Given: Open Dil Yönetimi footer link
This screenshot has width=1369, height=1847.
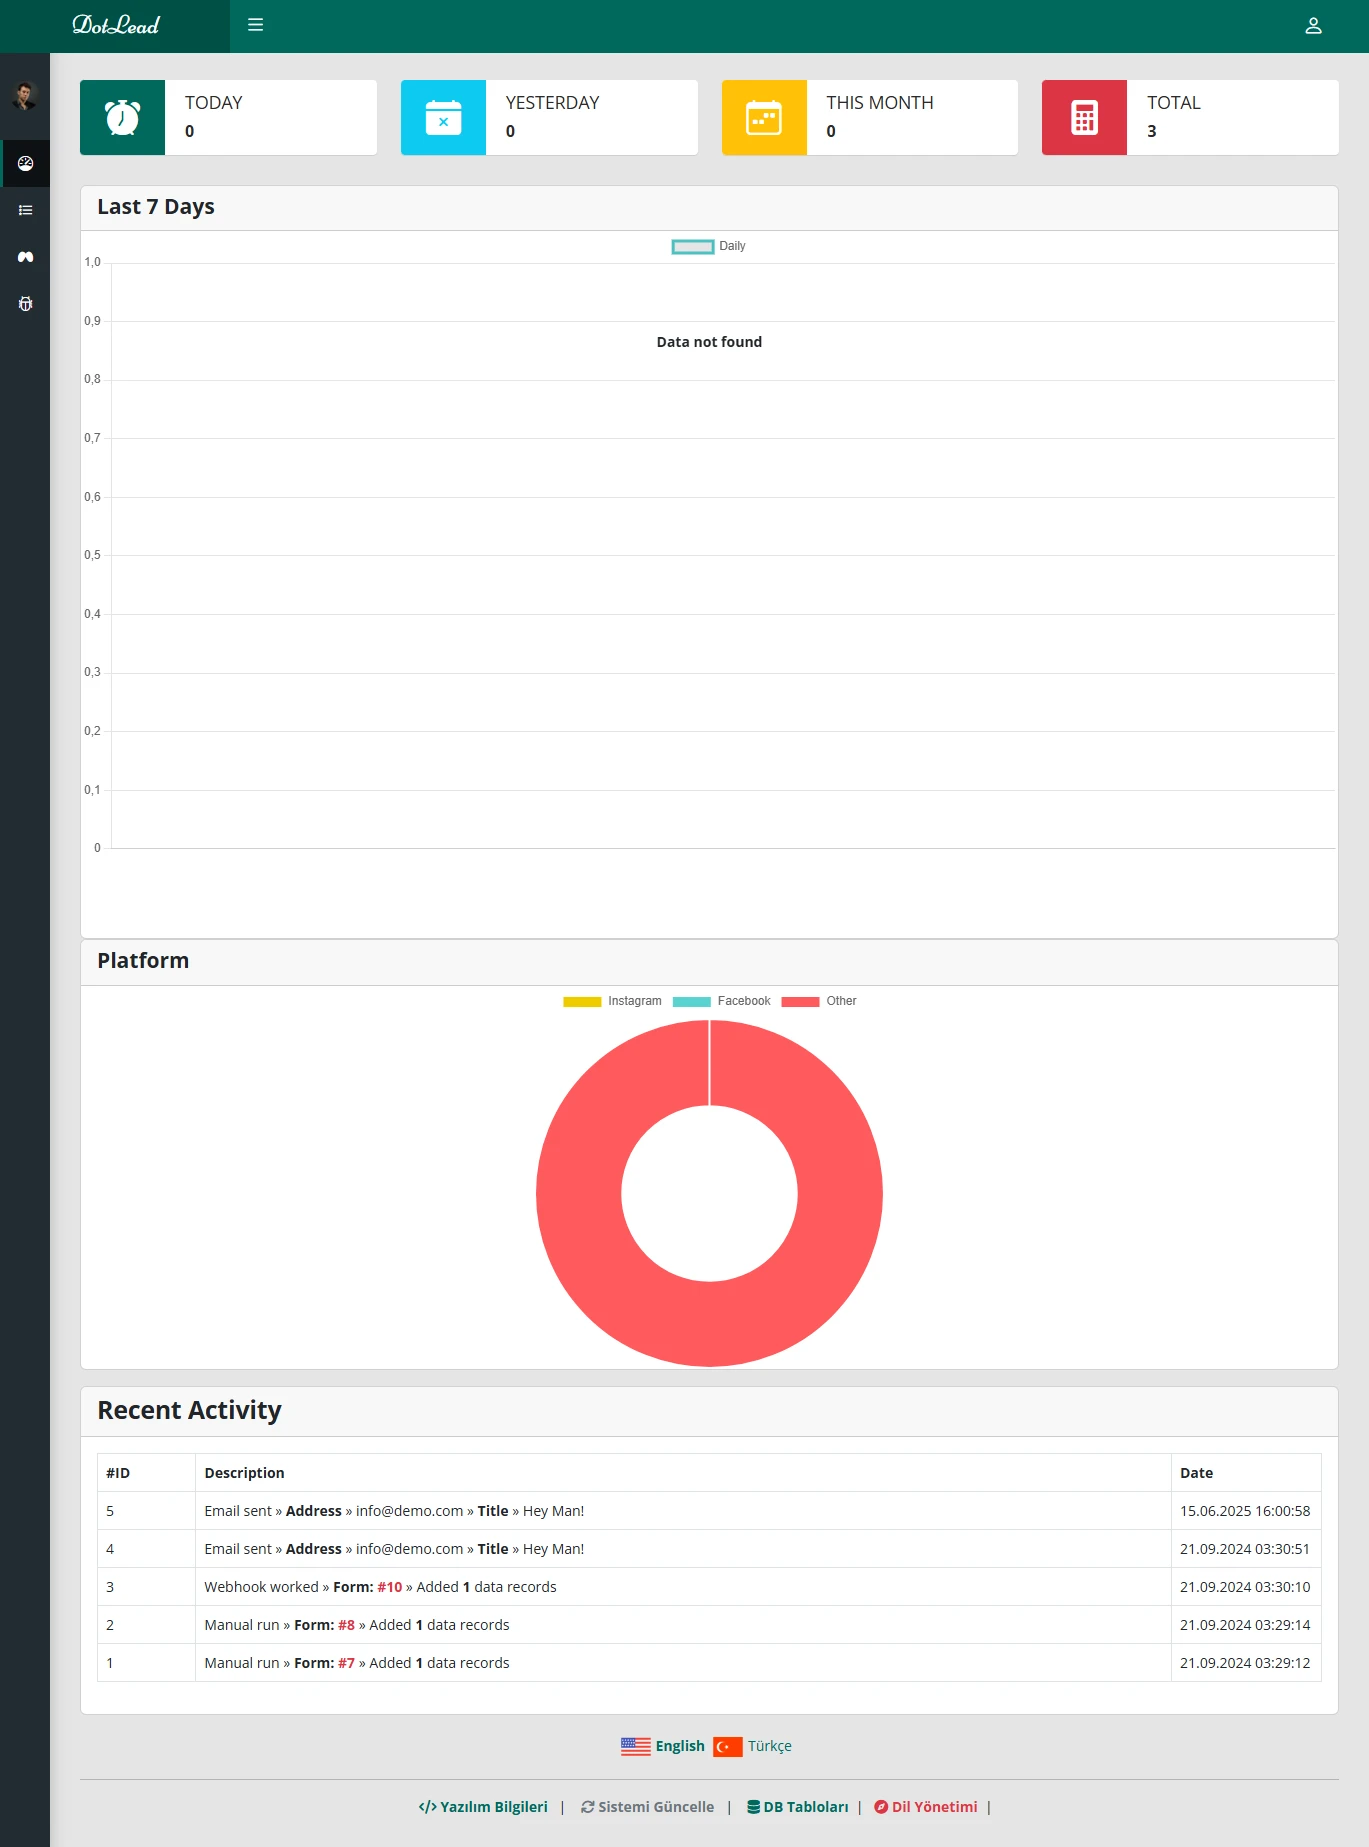Looking at the screenshot, I should tap(925, 1807).
